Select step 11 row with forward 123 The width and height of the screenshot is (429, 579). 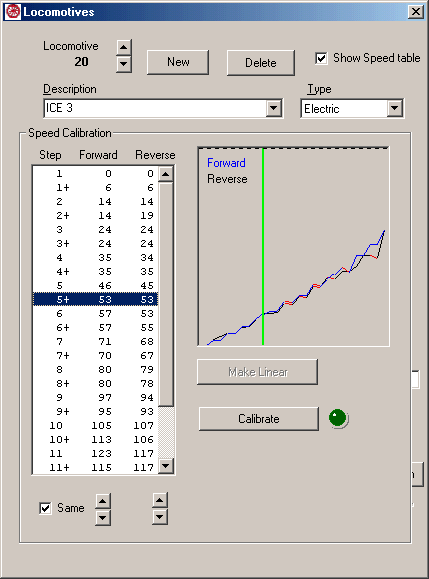[x=95, y=454]
